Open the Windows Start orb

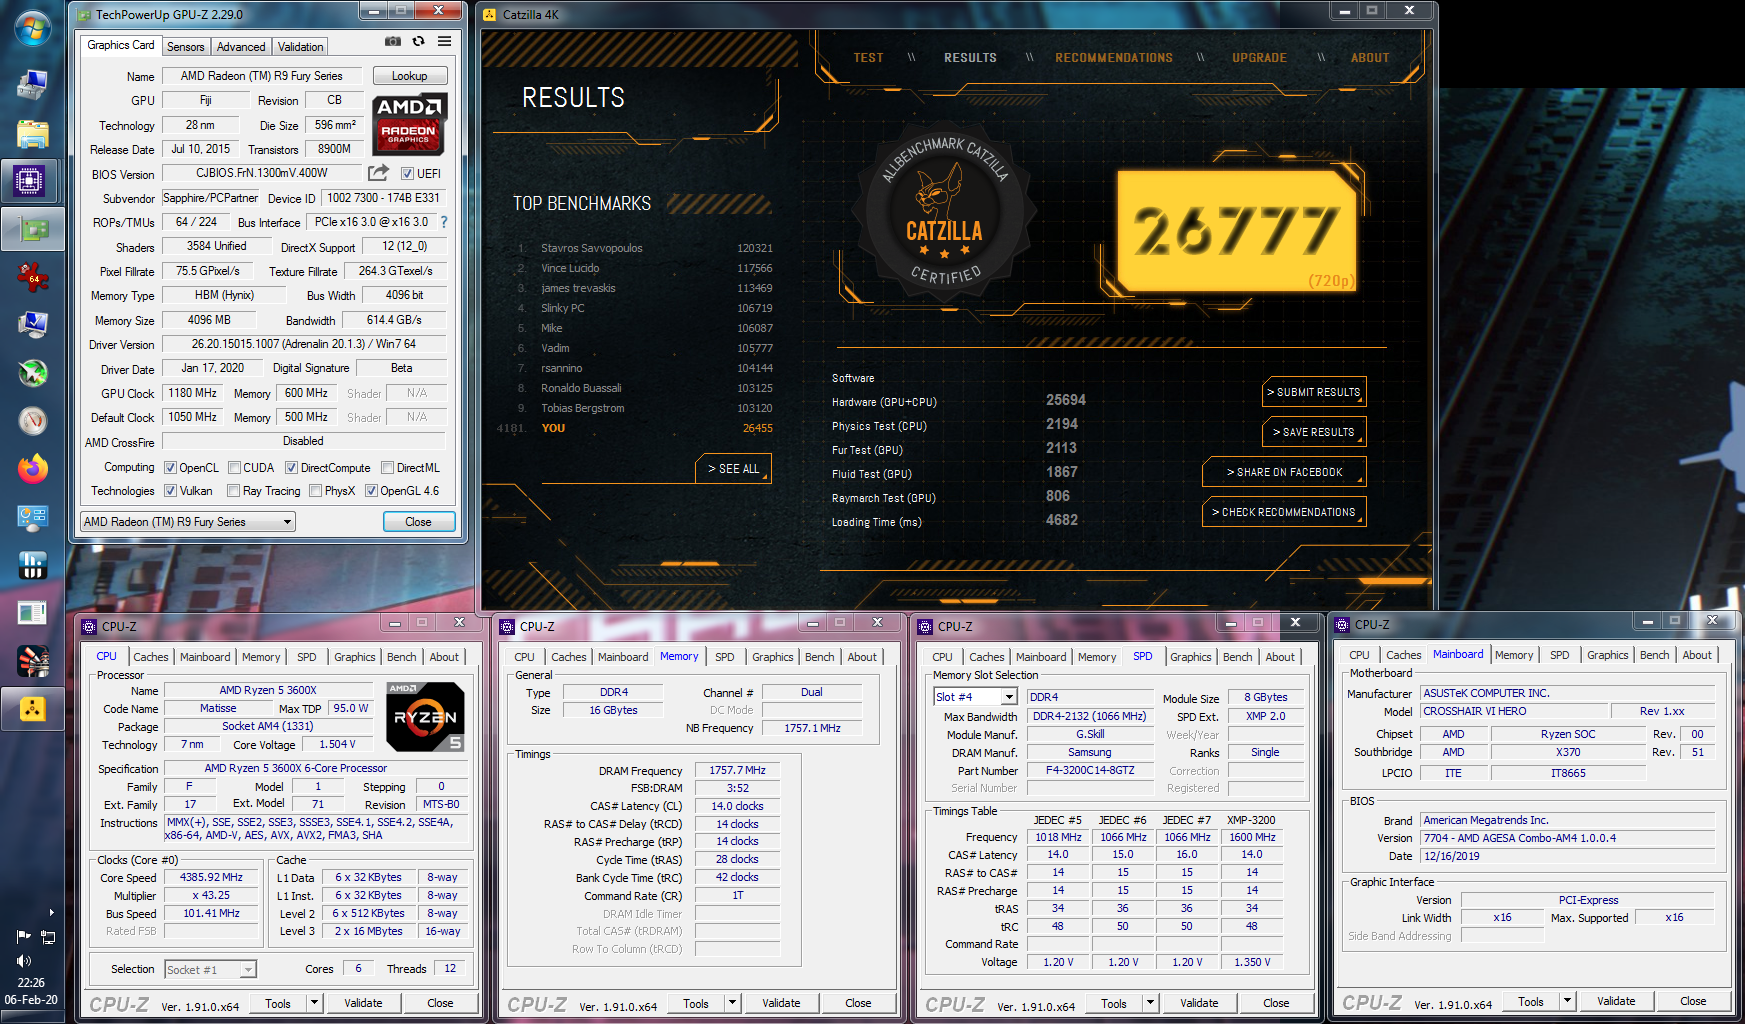(x=32, y=28)
